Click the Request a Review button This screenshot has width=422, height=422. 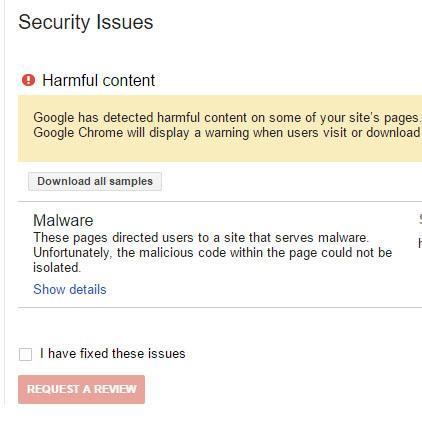(x=81, y=389)
